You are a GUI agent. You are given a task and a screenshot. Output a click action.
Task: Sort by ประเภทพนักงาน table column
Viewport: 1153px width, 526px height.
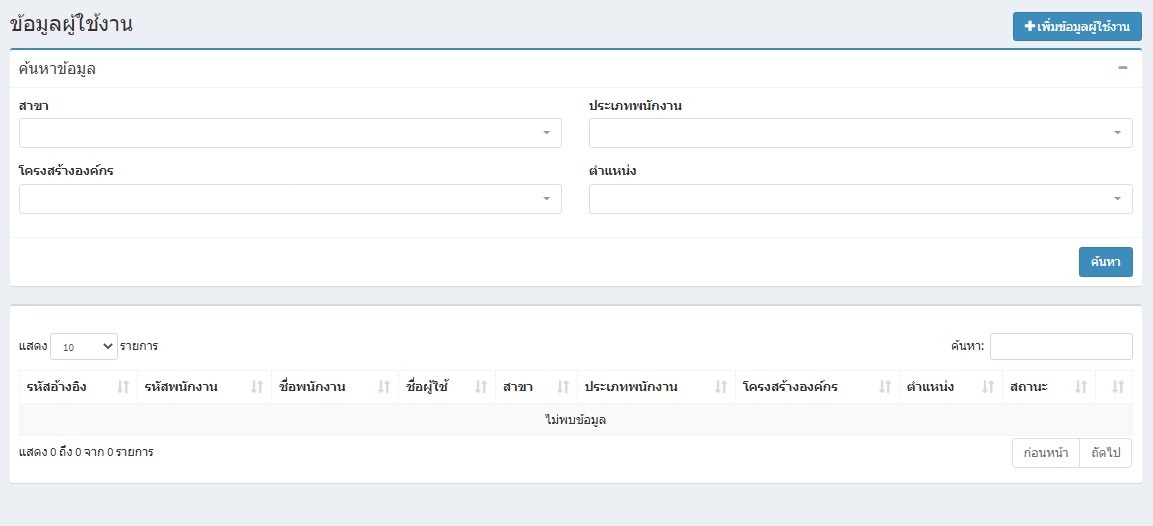click(x=657, y=387)
